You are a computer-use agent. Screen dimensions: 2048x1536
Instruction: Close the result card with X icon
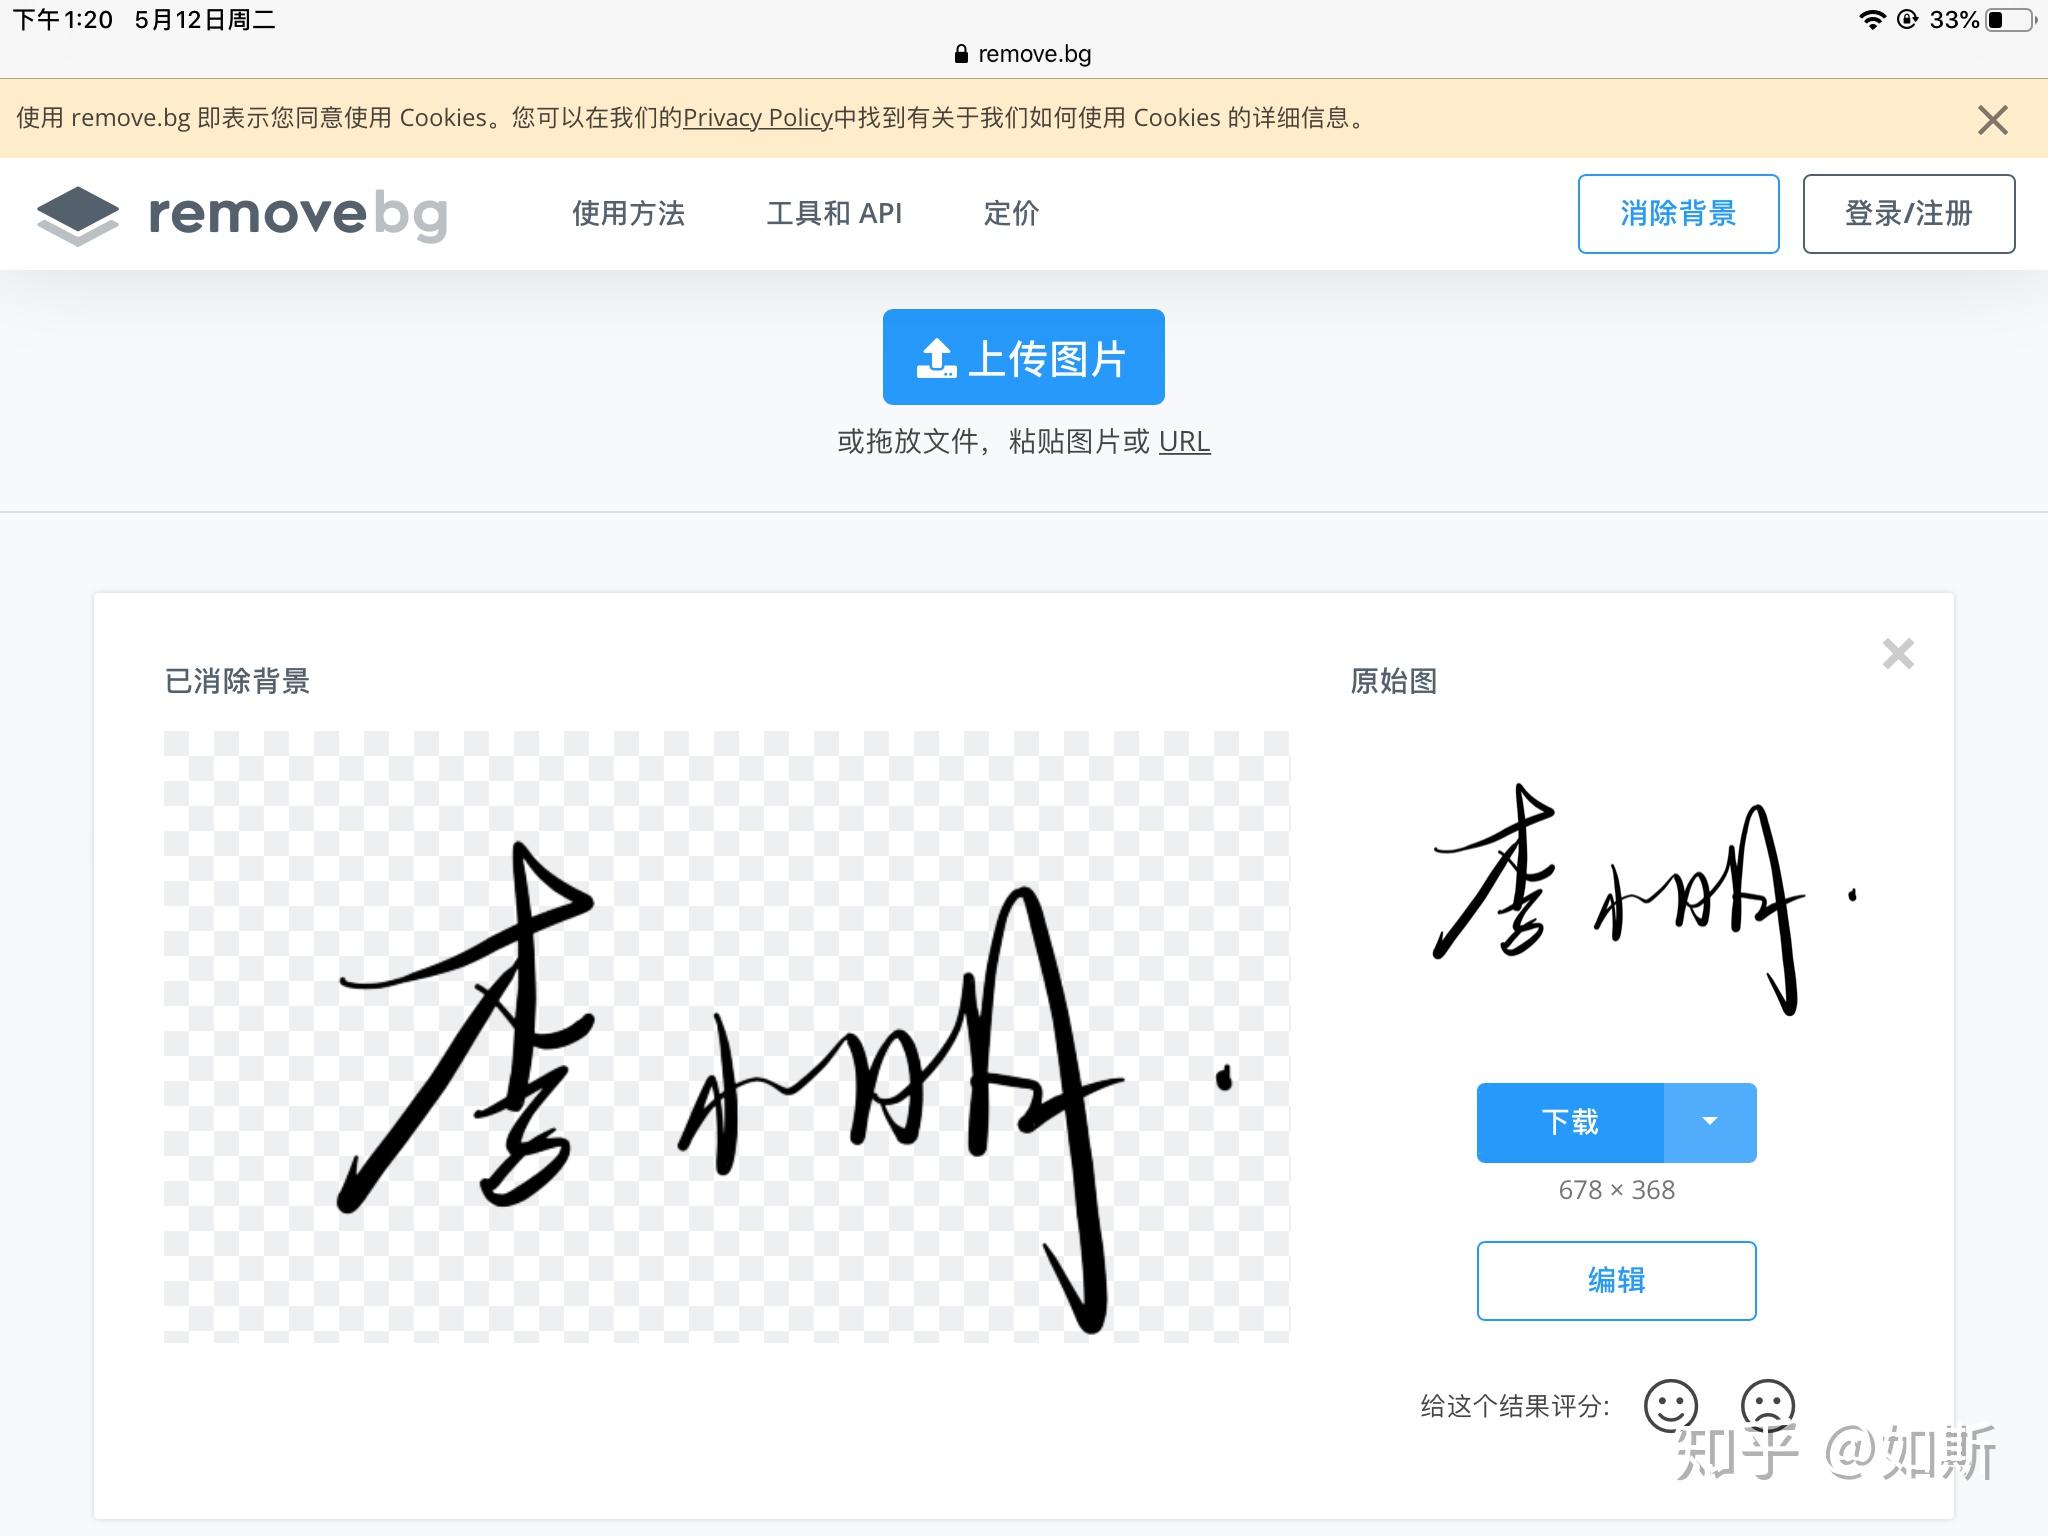pos(1897,653)
